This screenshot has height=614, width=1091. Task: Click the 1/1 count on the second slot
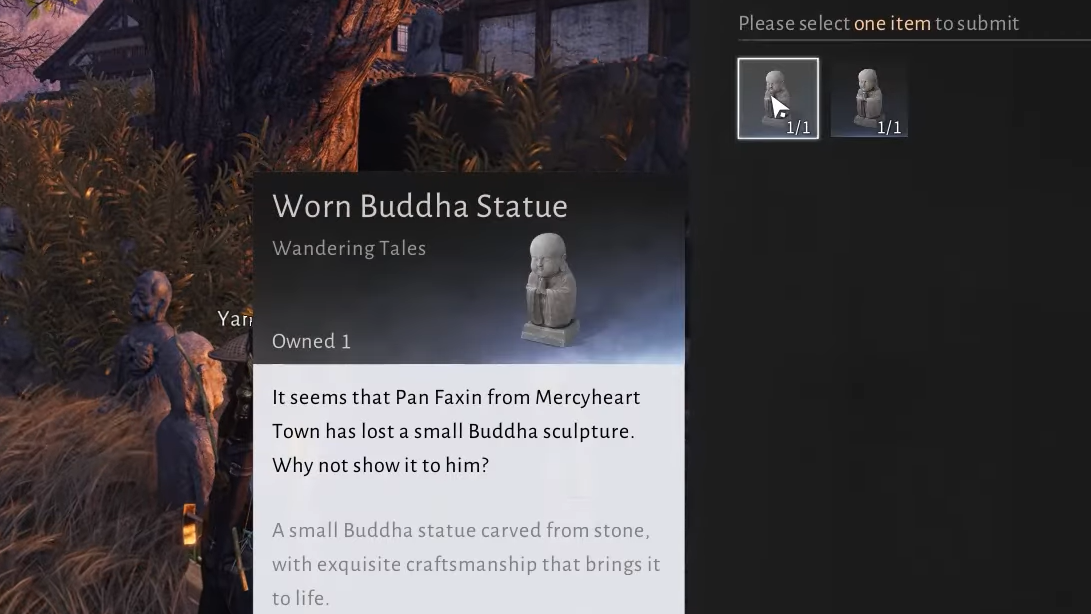click(x=889, y=127)
